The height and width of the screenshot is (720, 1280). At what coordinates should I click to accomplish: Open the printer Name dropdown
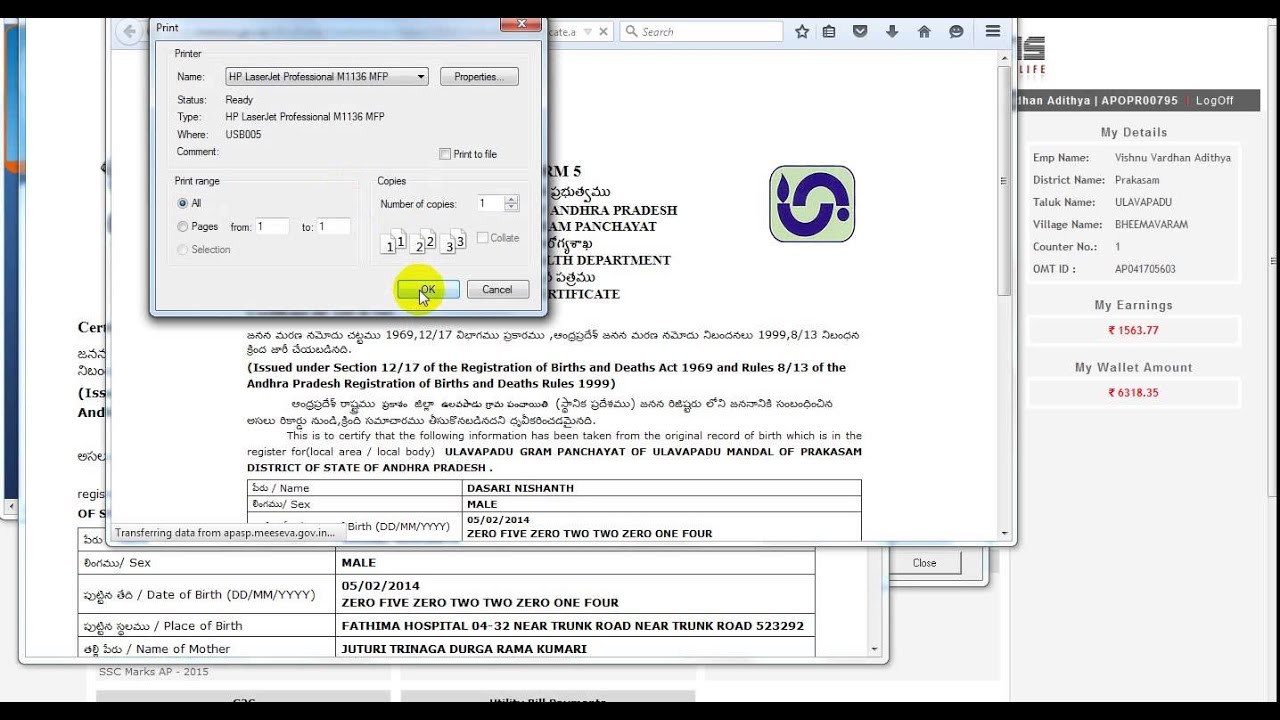pos(327,77)
